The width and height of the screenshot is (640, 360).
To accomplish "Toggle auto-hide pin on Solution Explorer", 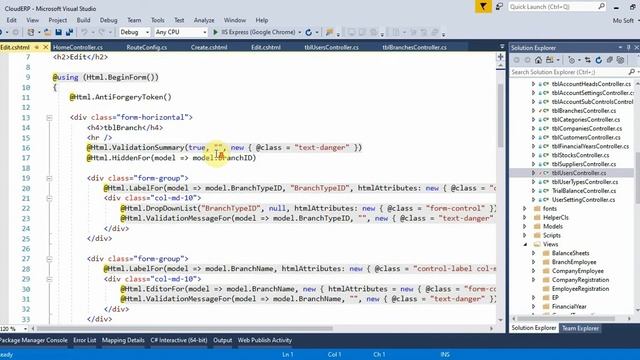I will click(629, 47).
